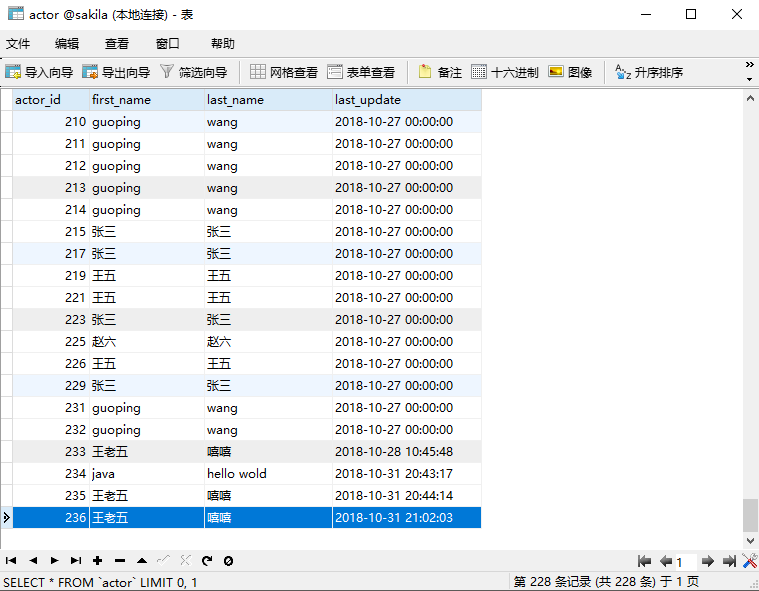Click the vertical scrollbar down arrow
Viewport: 759px width, 591px height.
tap(750, 540)
